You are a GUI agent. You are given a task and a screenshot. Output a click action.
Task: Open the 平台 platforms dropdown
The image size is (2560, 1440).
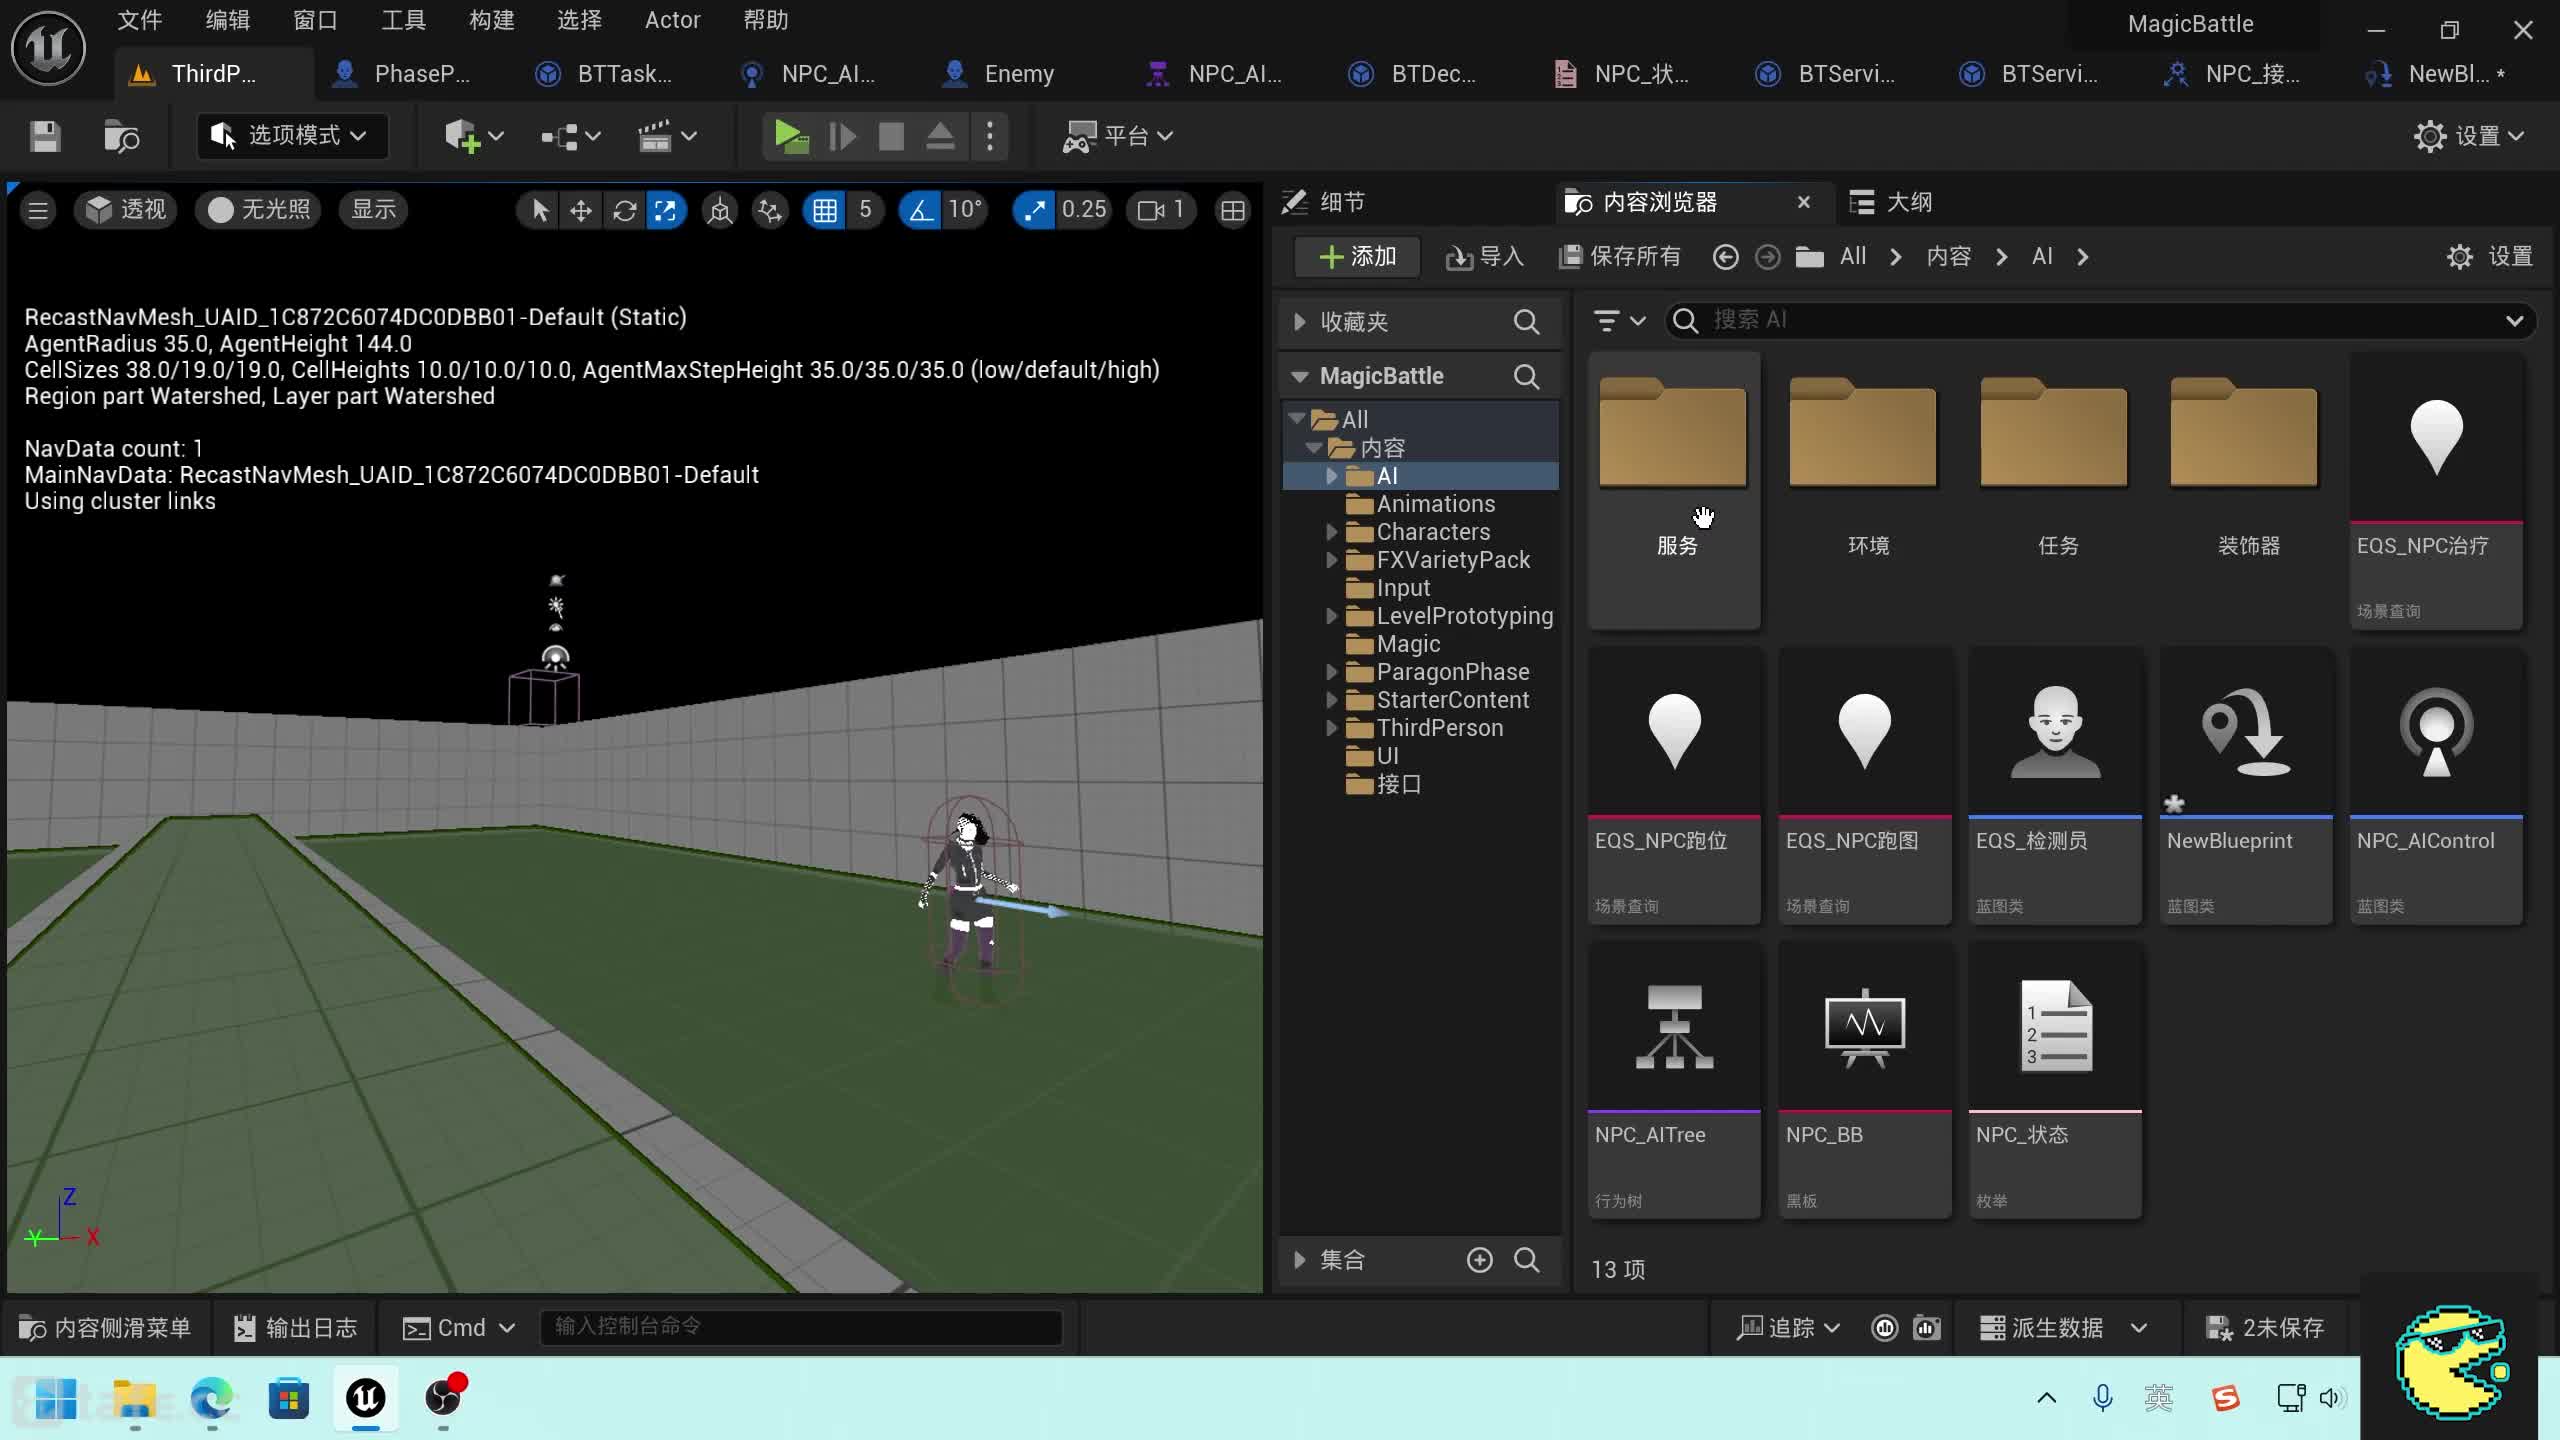coord(1117,136)
